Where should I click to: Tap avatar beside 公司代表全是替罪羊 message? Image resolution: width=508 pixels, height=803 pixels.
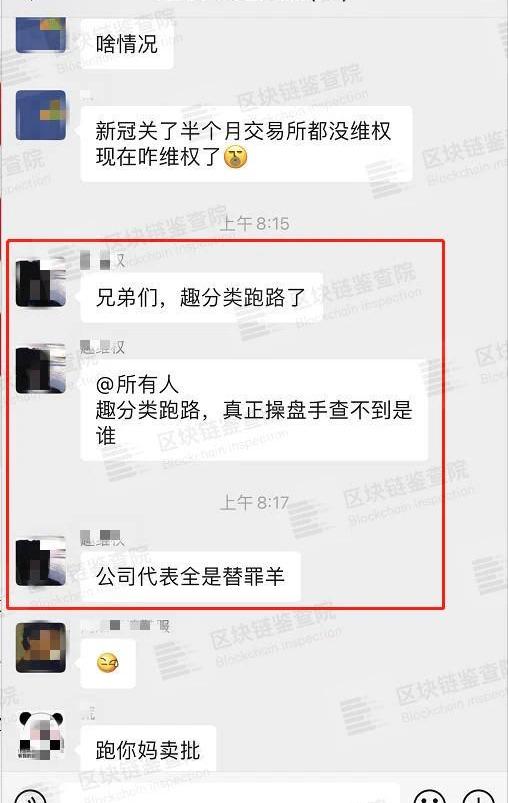(40, 561)
